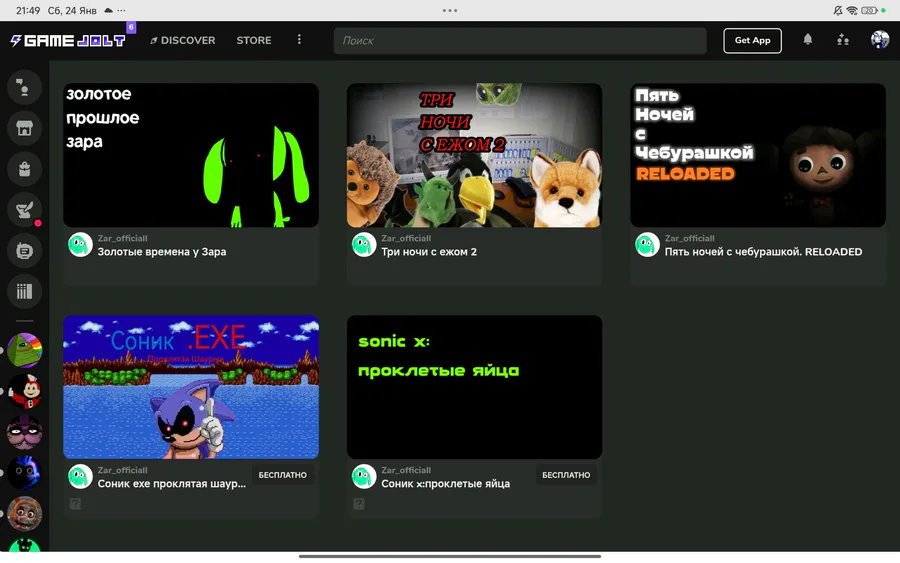Click Zar_officiall avatar on Три ночи card
The image size is (900, 563).
click(364, 245)
